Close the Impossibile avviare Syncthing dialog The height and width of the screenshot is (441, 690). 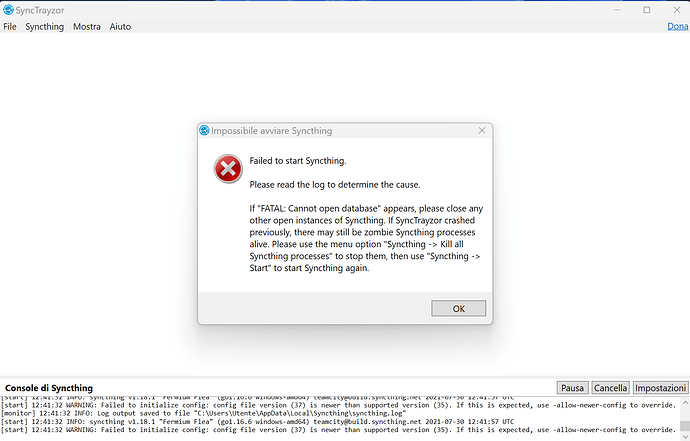[482, 130]
